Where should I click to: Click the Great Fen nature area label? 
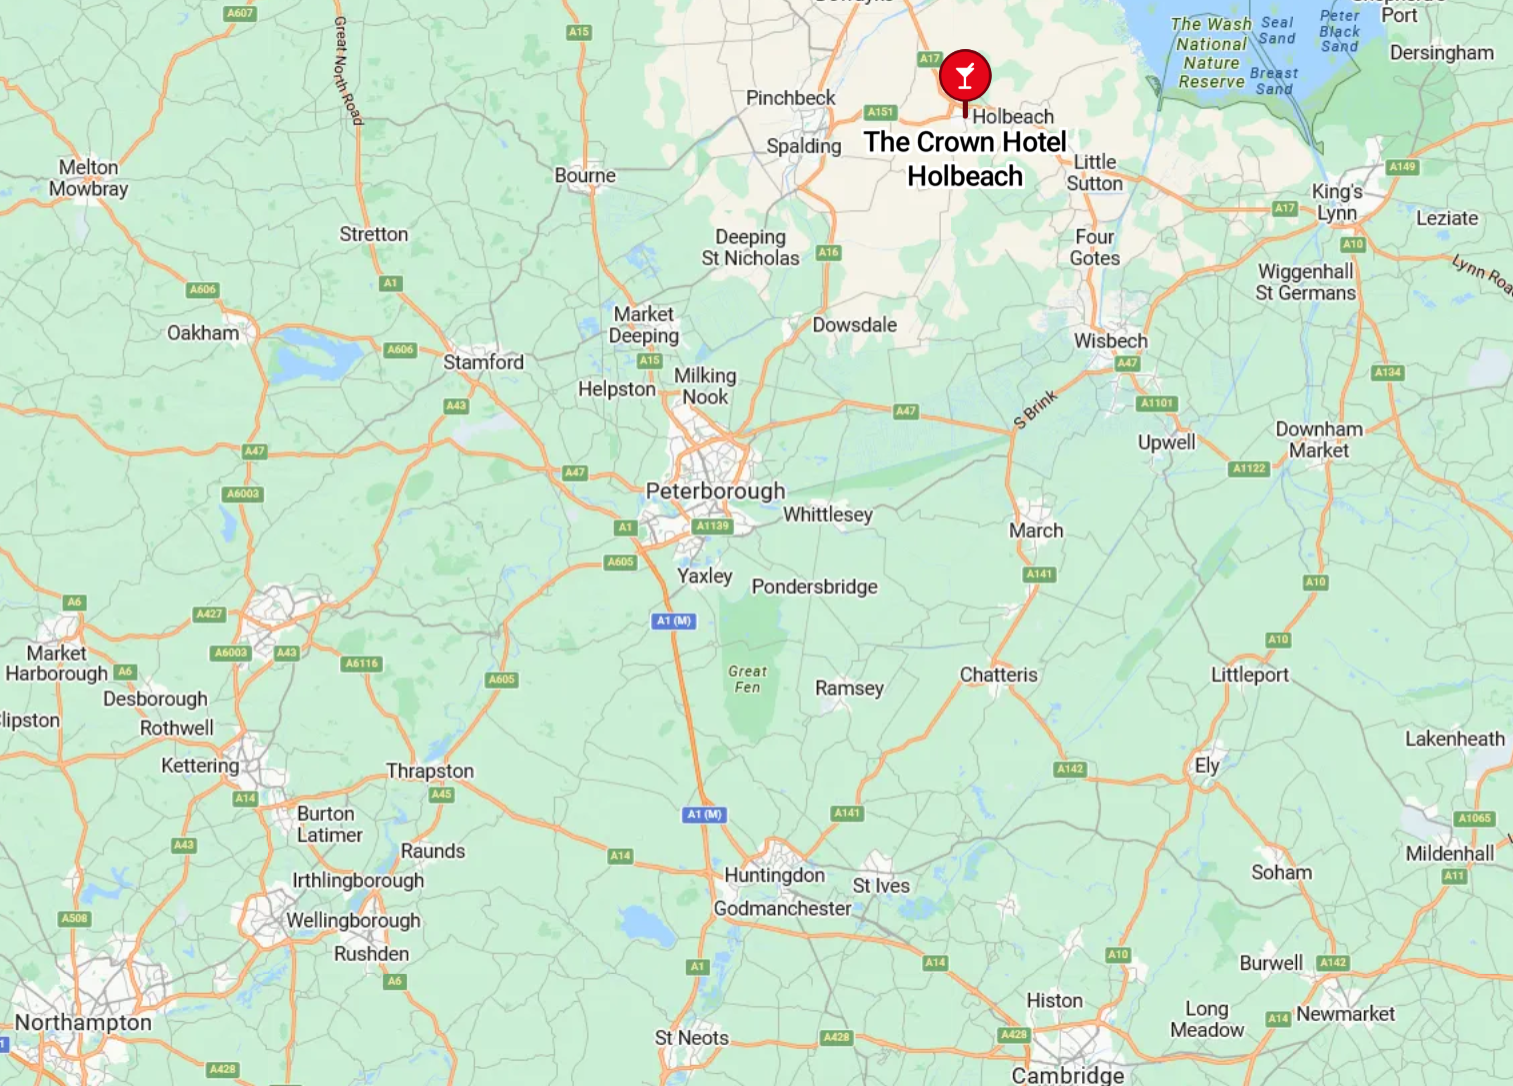(747, 679)
